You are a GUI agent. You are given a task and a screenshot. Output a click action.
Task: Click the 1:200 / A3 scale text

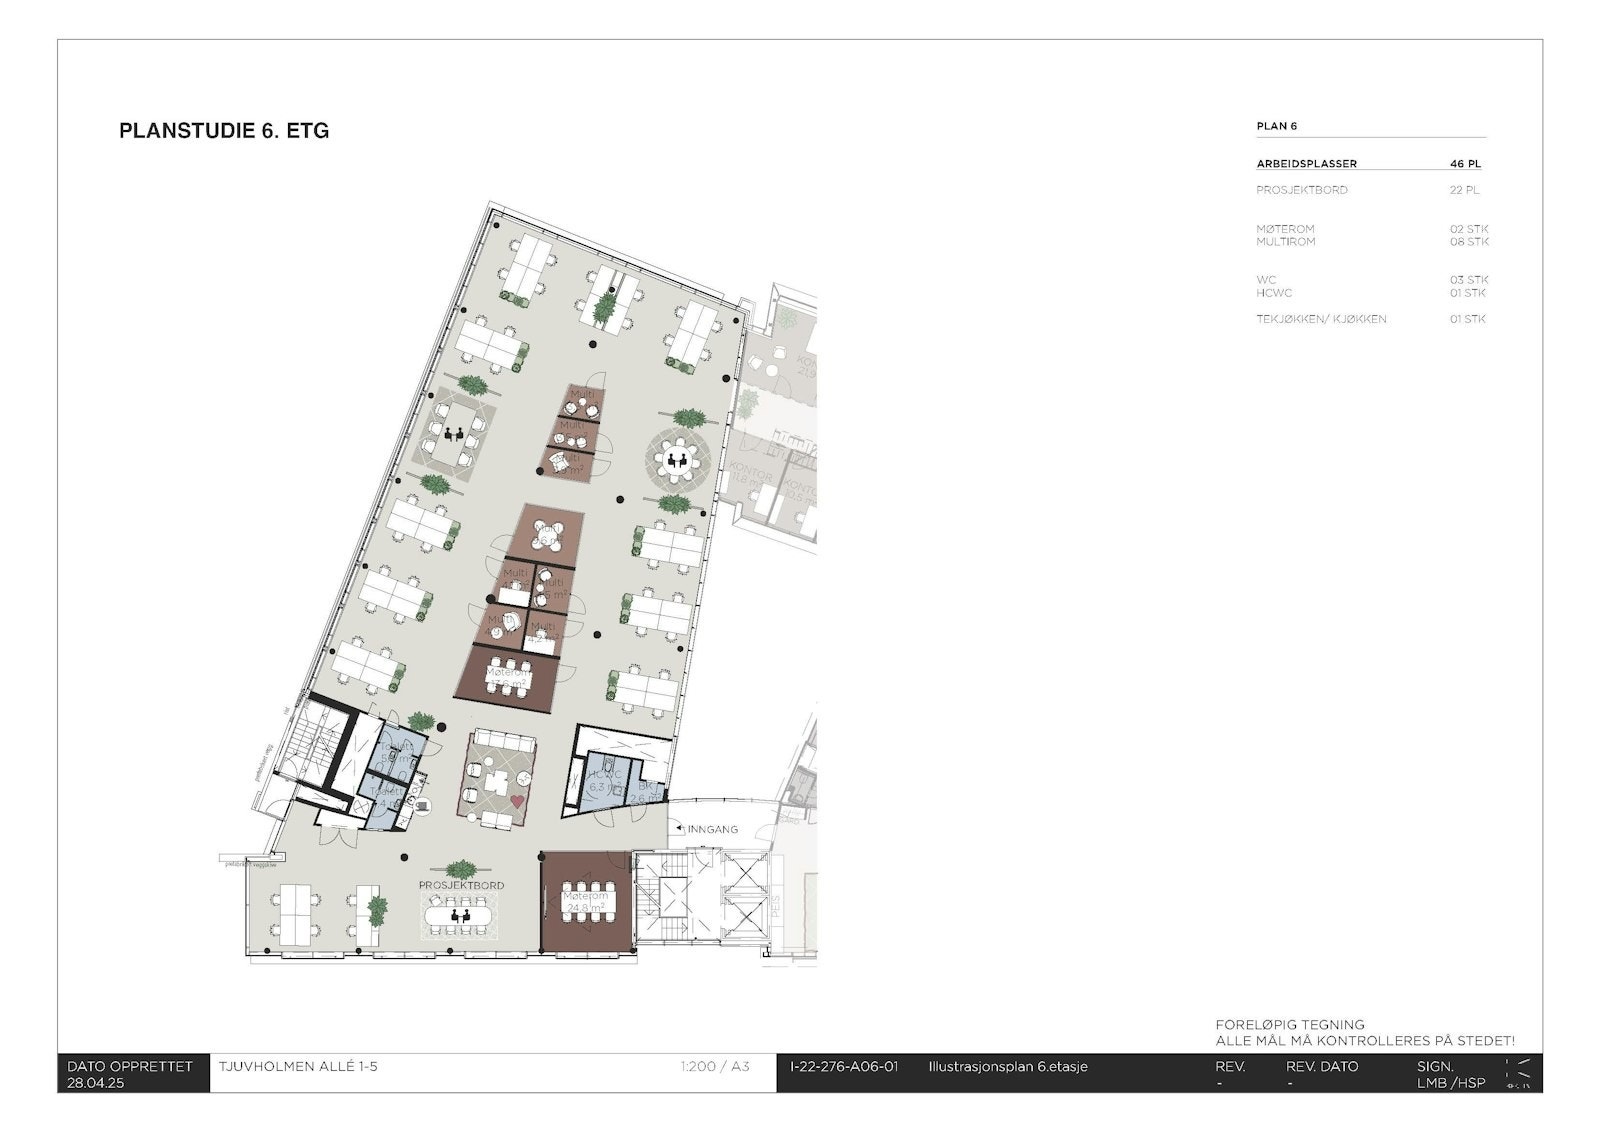coord(714,1066)
